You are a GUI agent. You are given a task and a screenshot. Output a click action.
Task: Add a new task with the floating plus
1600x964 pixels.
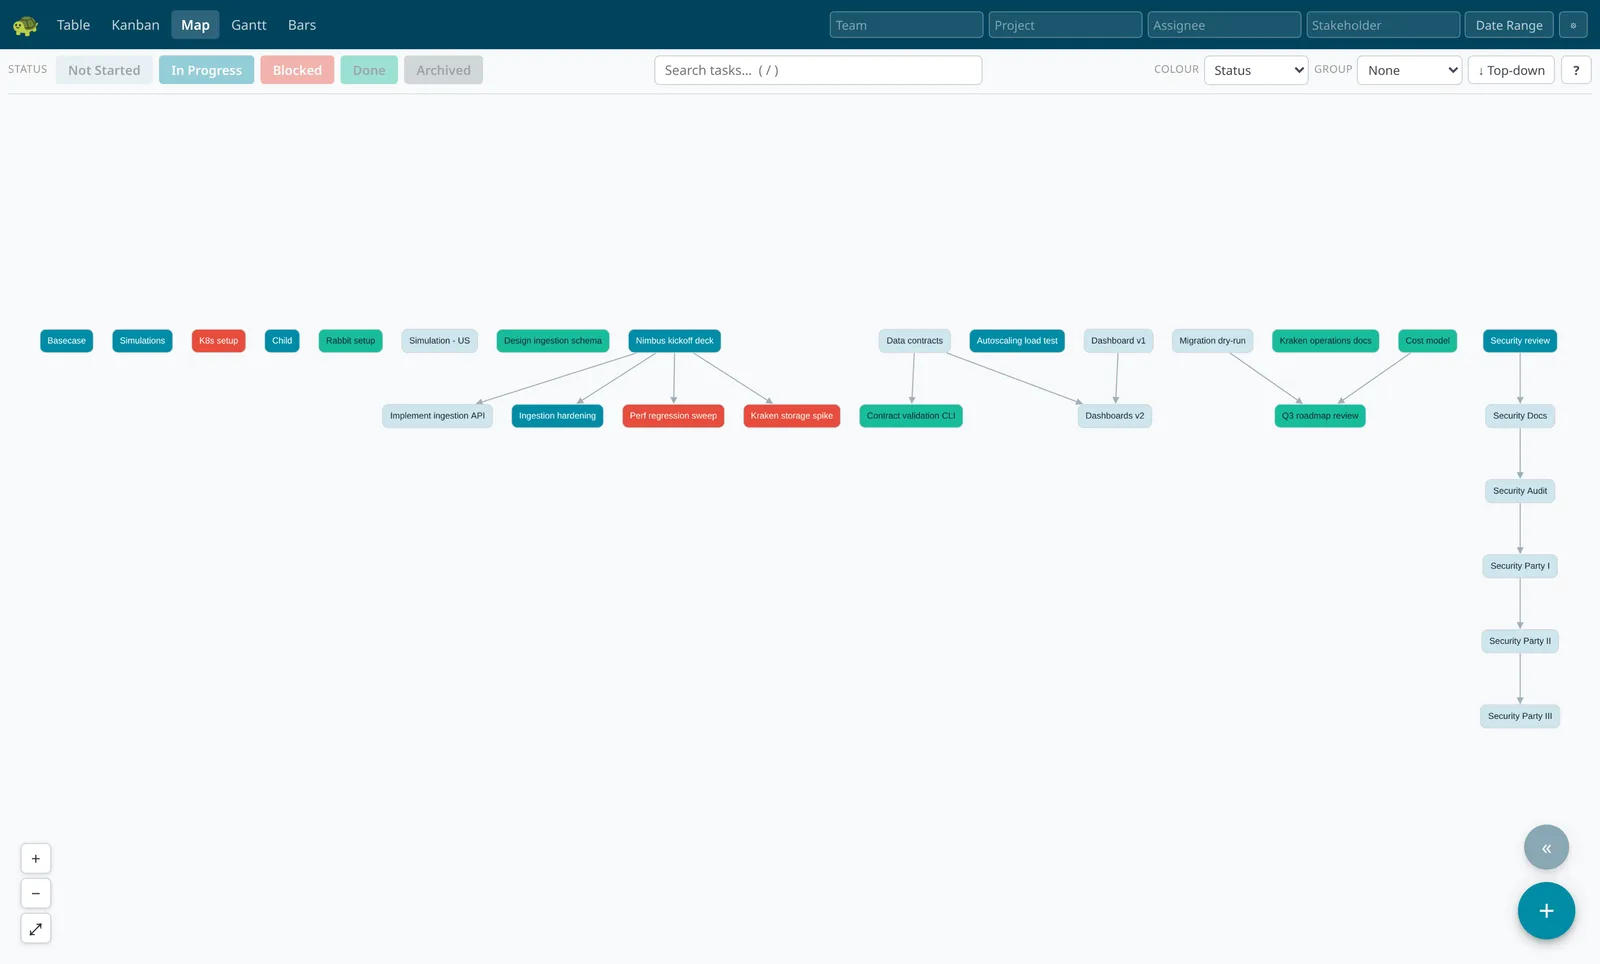click(1546, 911)
